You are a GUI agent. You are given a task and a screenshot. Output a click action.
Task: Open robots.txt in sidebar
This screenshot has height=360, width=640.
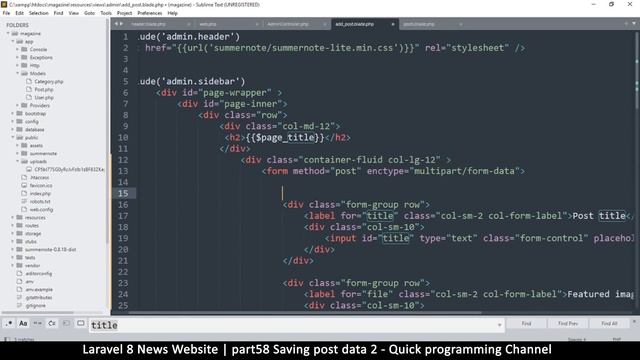40,202
